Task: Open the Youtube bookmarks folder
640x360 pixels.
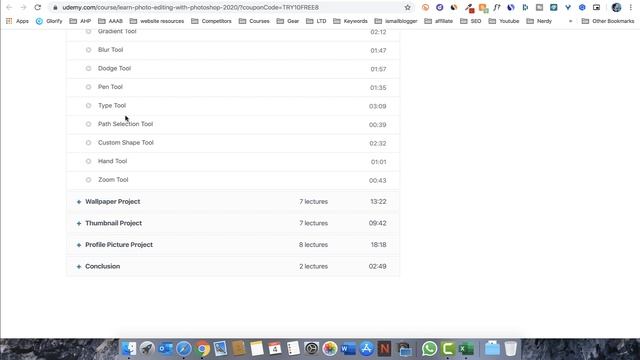Action: 504,21
